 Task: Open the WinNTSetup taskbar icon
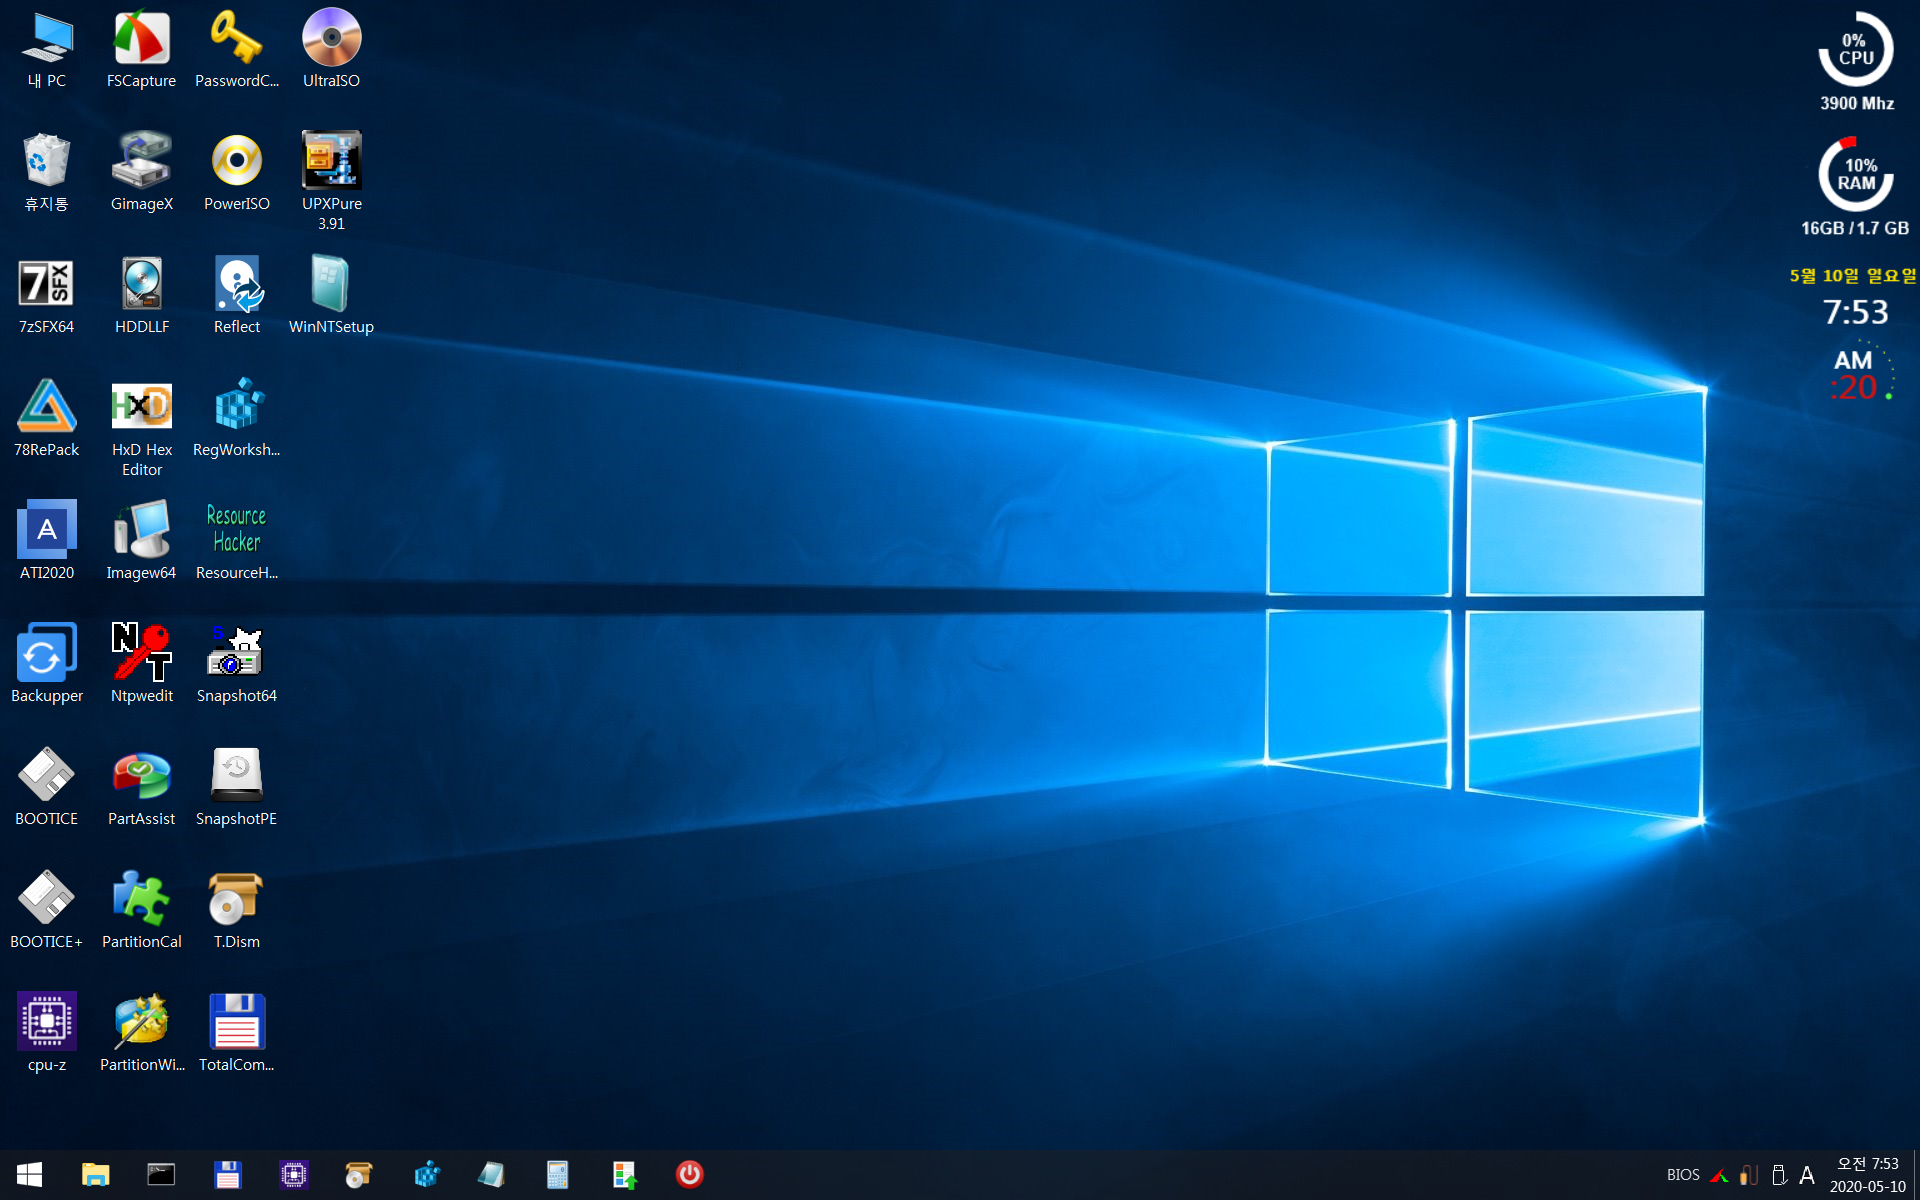click(x=491, y=1174)
